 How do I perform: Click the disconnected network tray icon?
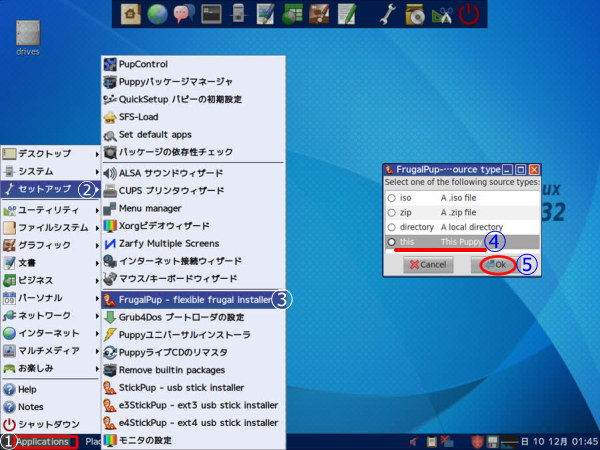(x=446, y=442)
